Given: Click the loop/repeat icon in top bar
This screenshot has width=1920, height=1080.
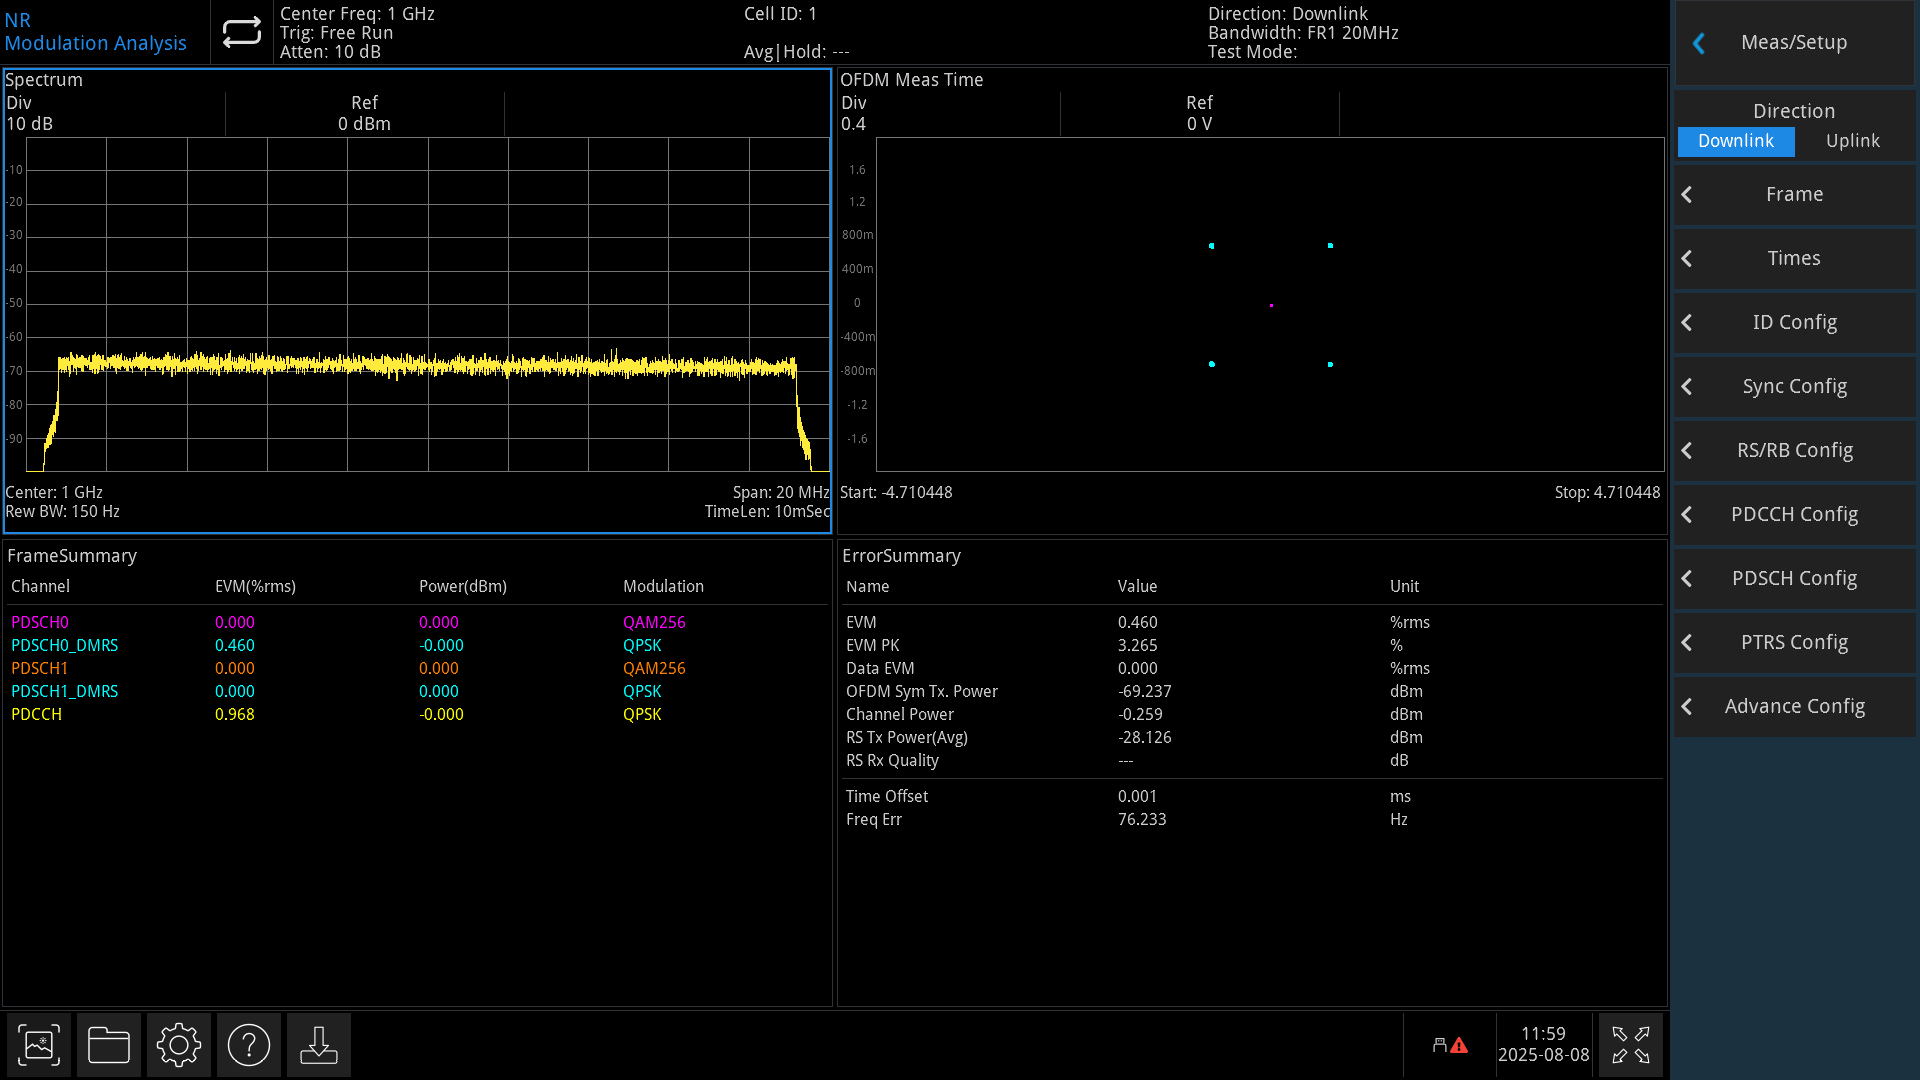Looking at the screenshot, I should (x=240, y=31).
